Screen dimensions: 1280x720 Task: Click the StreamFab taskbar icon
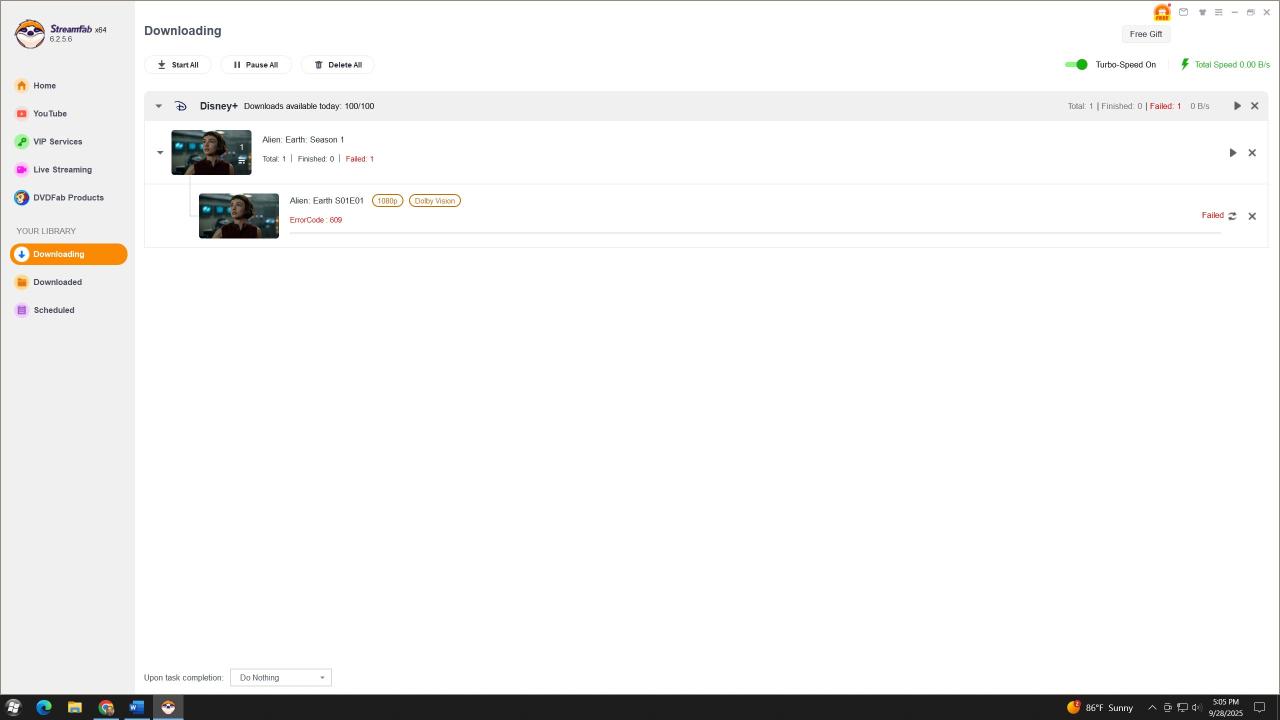pos(168,707)
